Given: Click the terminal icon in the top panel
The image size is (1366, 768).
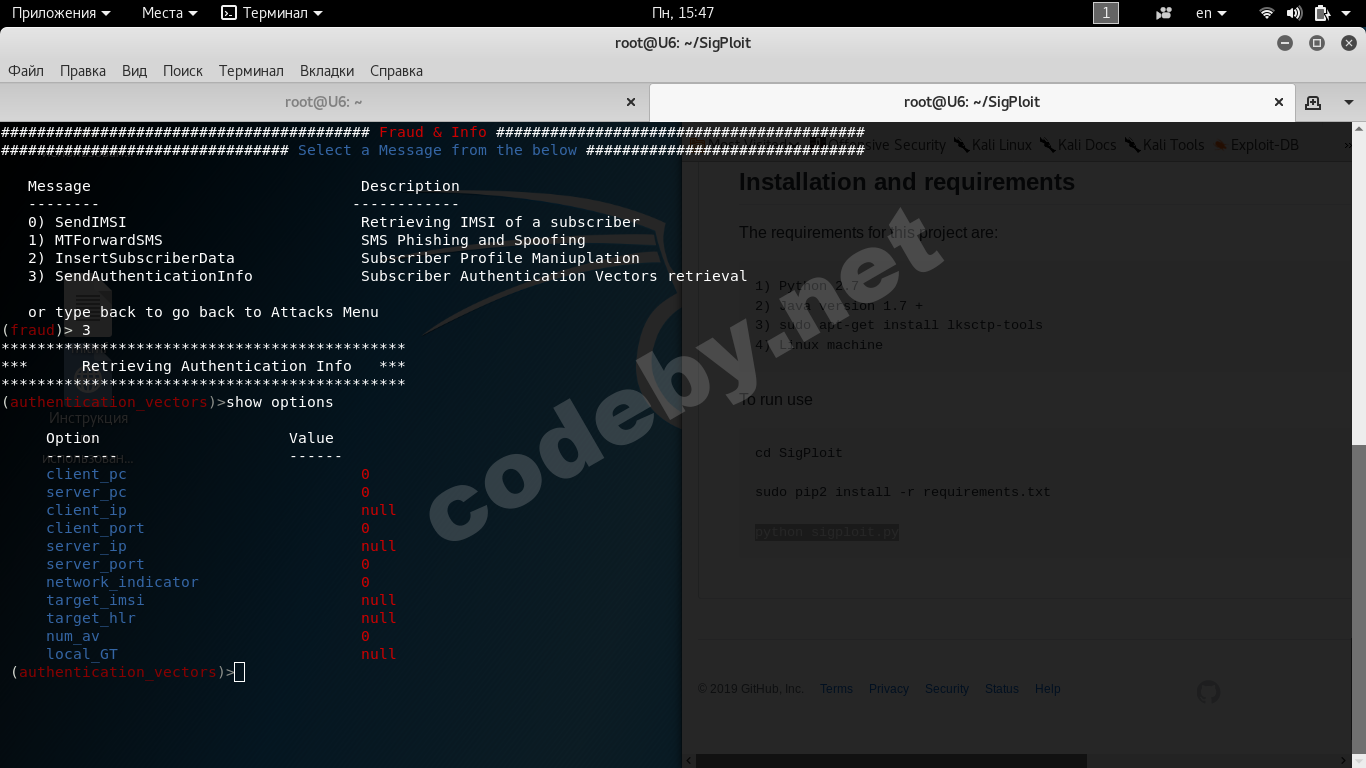Looking at the screenshot, I should tap(229, 13).
